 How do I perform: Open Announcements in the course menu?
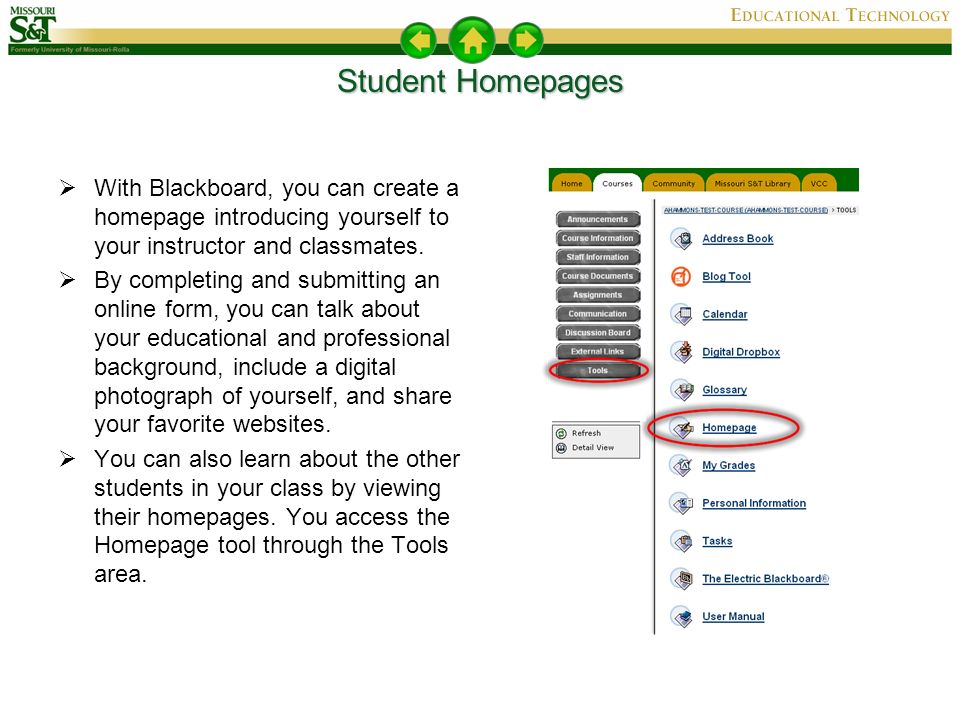(598, 219)
